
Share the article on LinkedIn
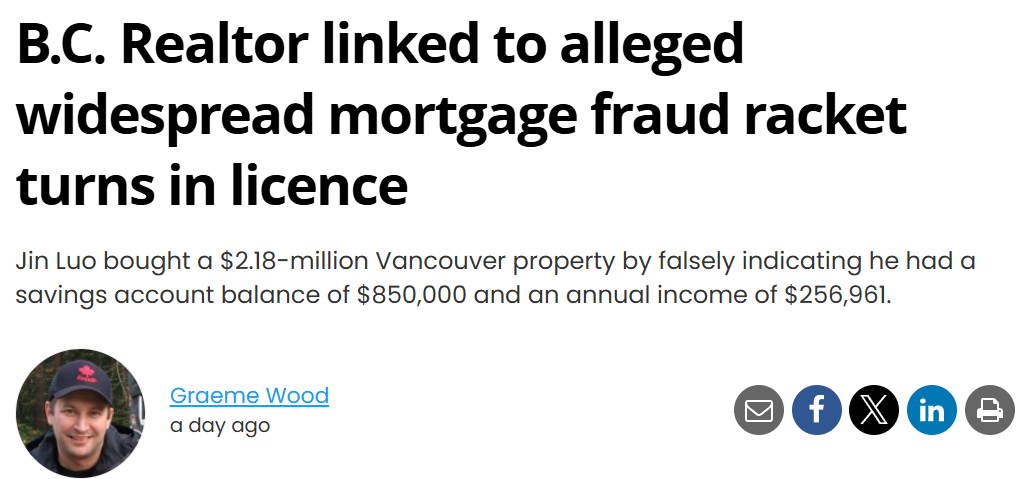coord(932,410)
